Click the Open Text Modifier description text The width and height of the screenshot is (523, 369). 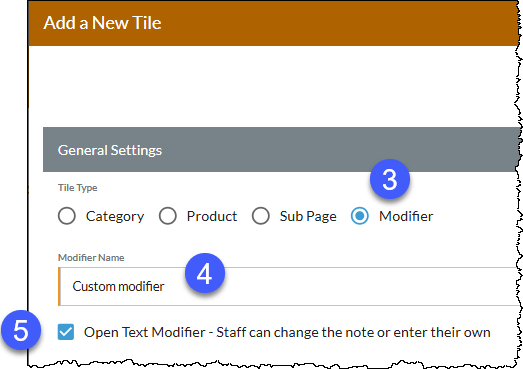(x=287, y=332)
